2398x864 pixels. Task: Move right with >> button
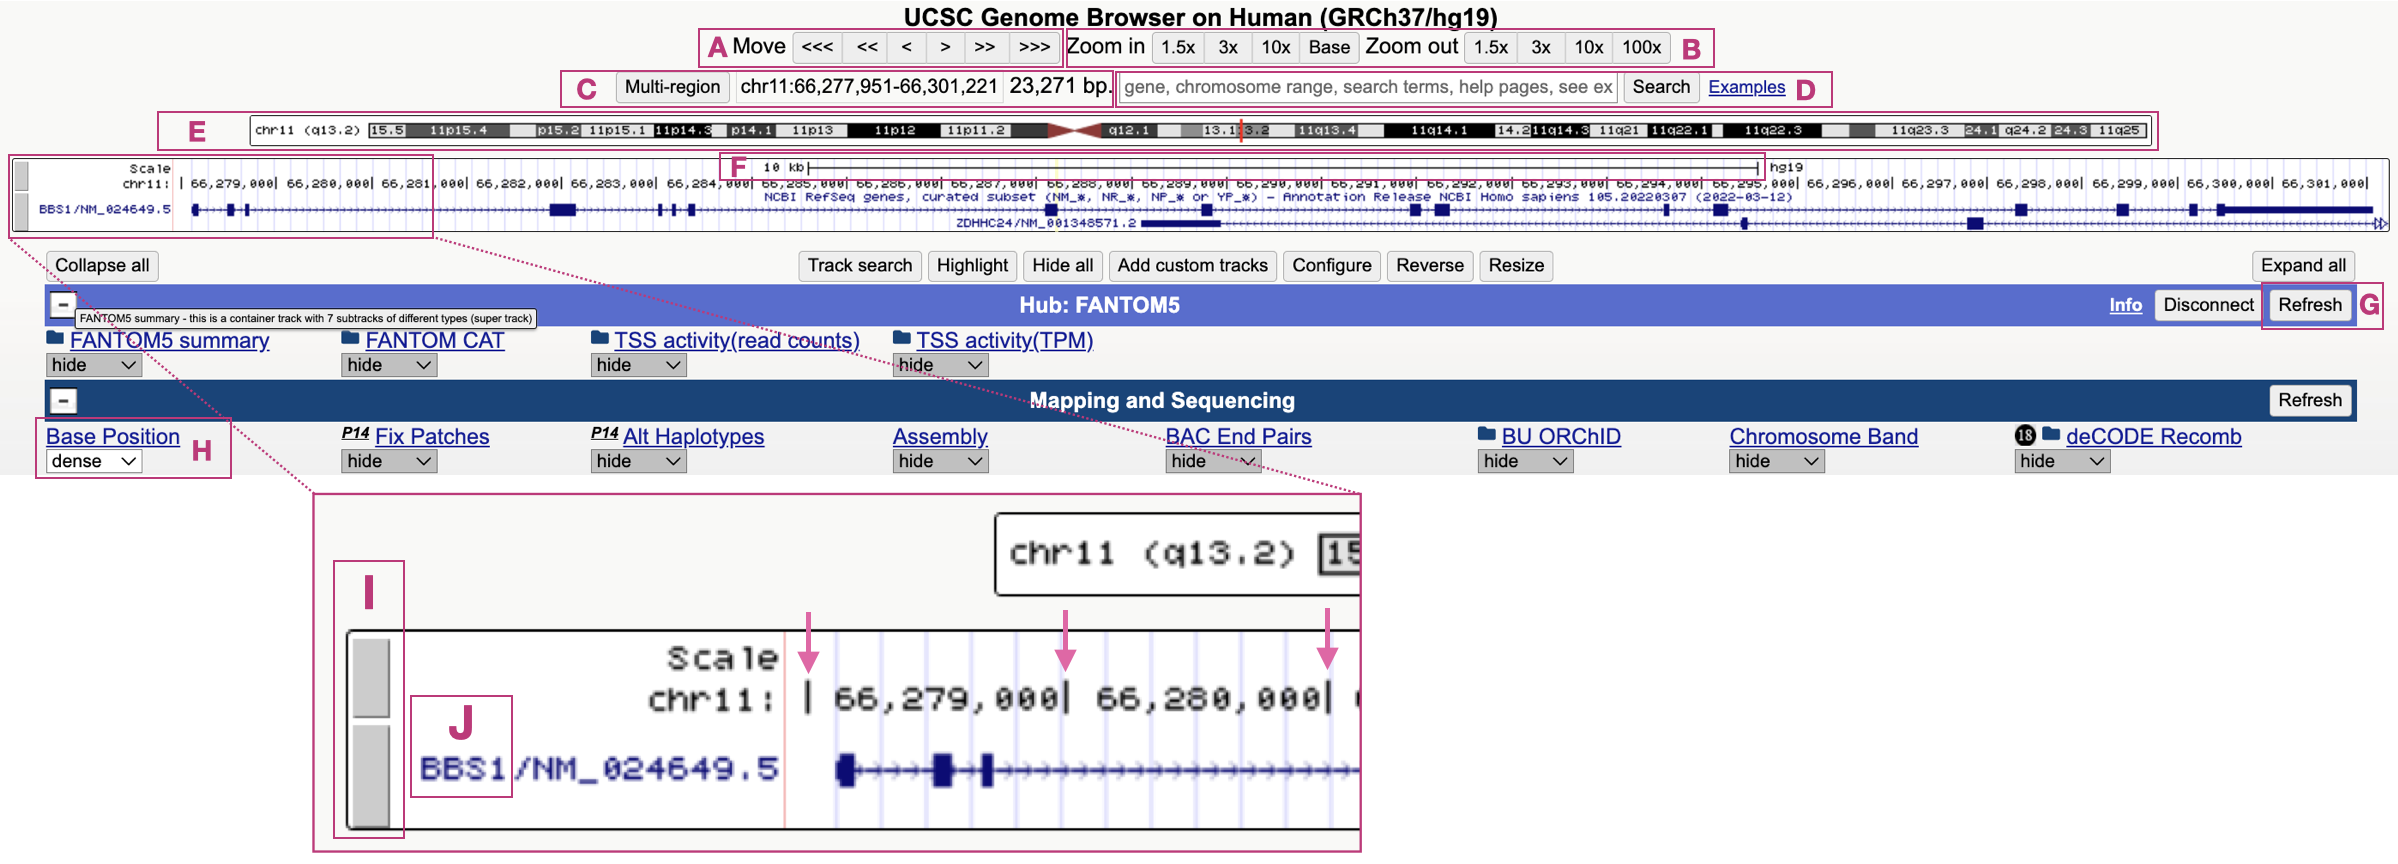point(985,47)
